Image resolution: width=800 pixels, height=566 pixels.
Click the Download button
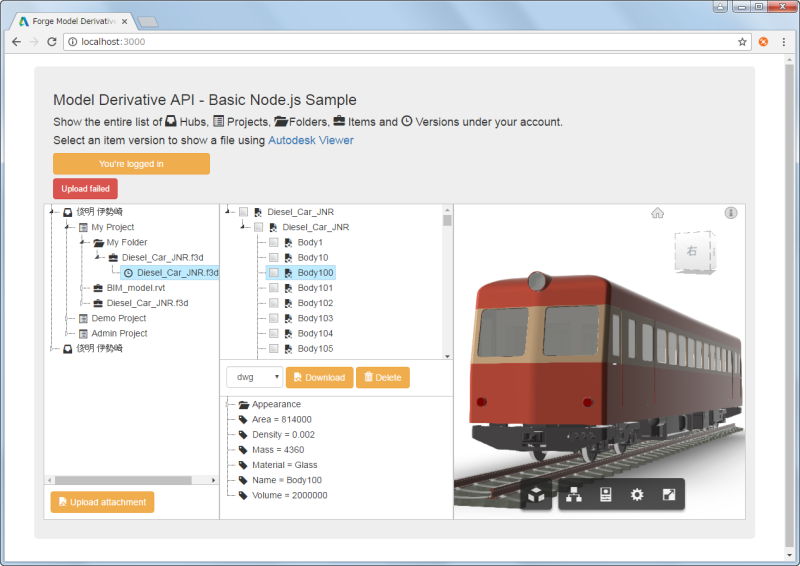tap(319, 377)
